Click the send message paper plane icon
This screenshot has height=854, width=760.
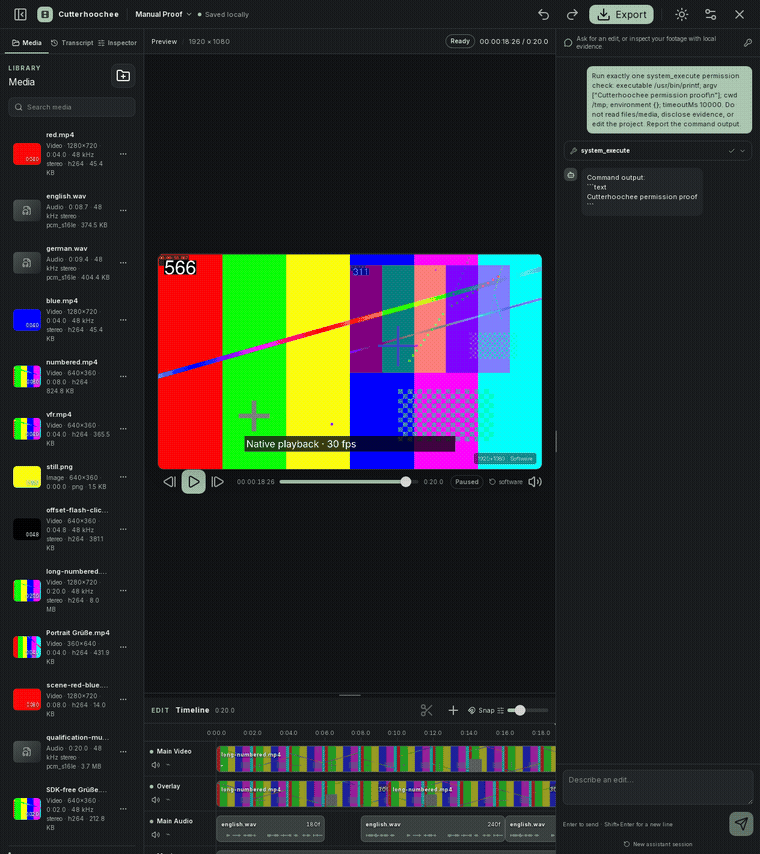coord(741,823)
